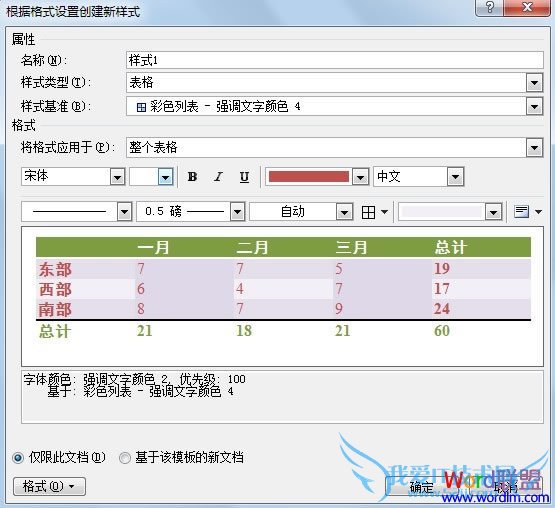Close the new style dialog
Viewport: 555px width, 508px height.
(527, 7)
